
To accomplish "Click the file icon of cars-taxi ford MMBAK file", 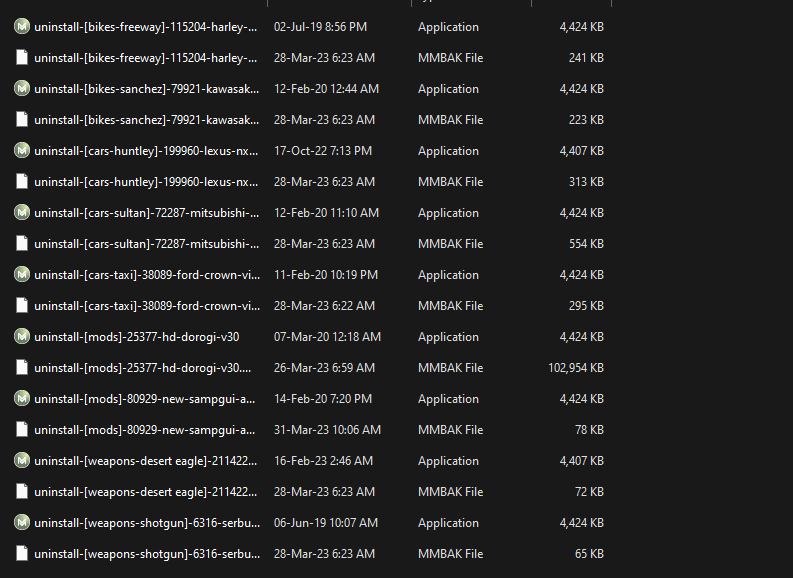I will pos(22,305).
